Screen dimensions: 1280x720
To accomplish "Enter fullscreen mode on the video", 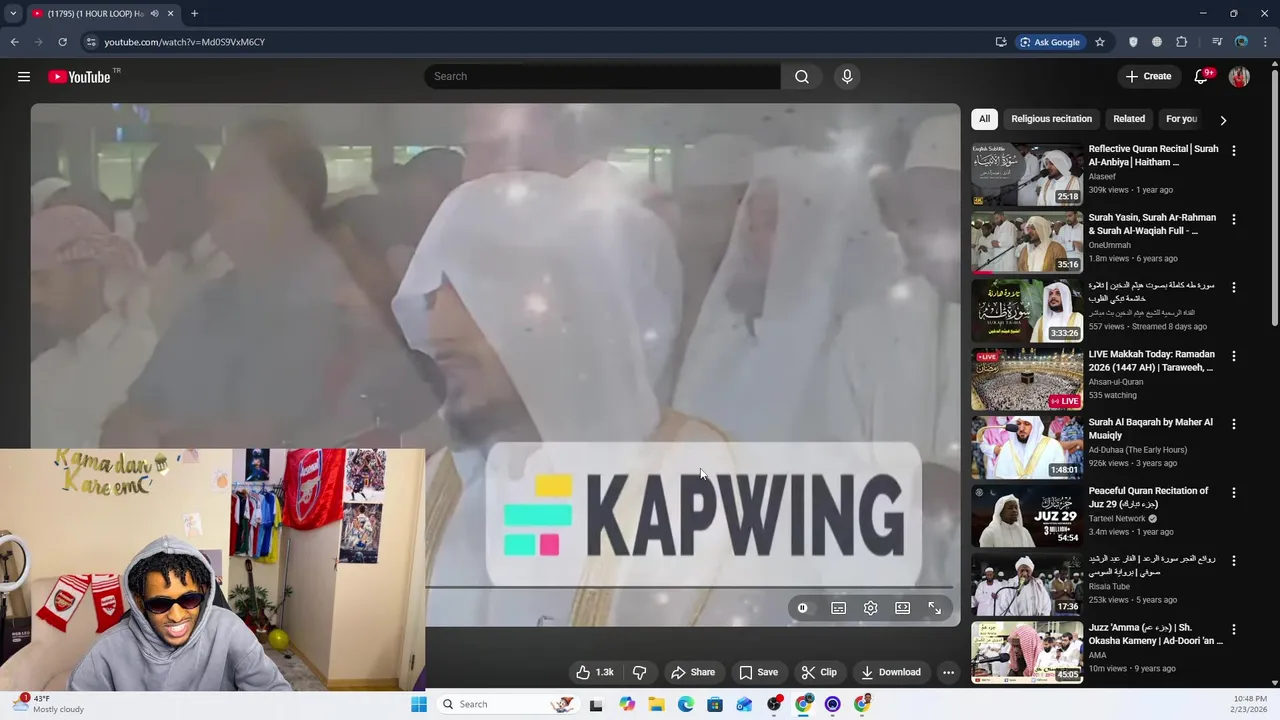I will pyautogui.click(x=934, y=608).
